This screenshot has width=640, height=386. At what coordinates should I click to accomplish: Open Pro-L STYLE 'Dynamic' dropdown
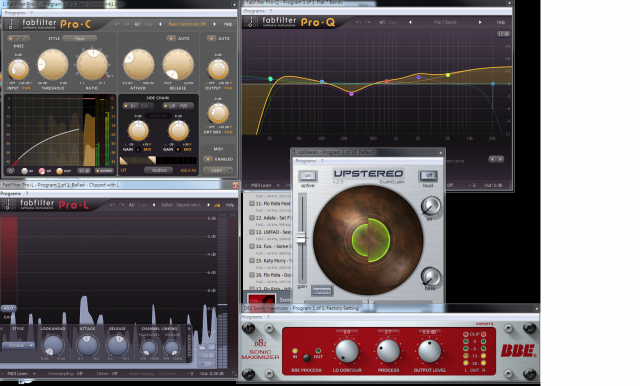click(x=18, y=345)
